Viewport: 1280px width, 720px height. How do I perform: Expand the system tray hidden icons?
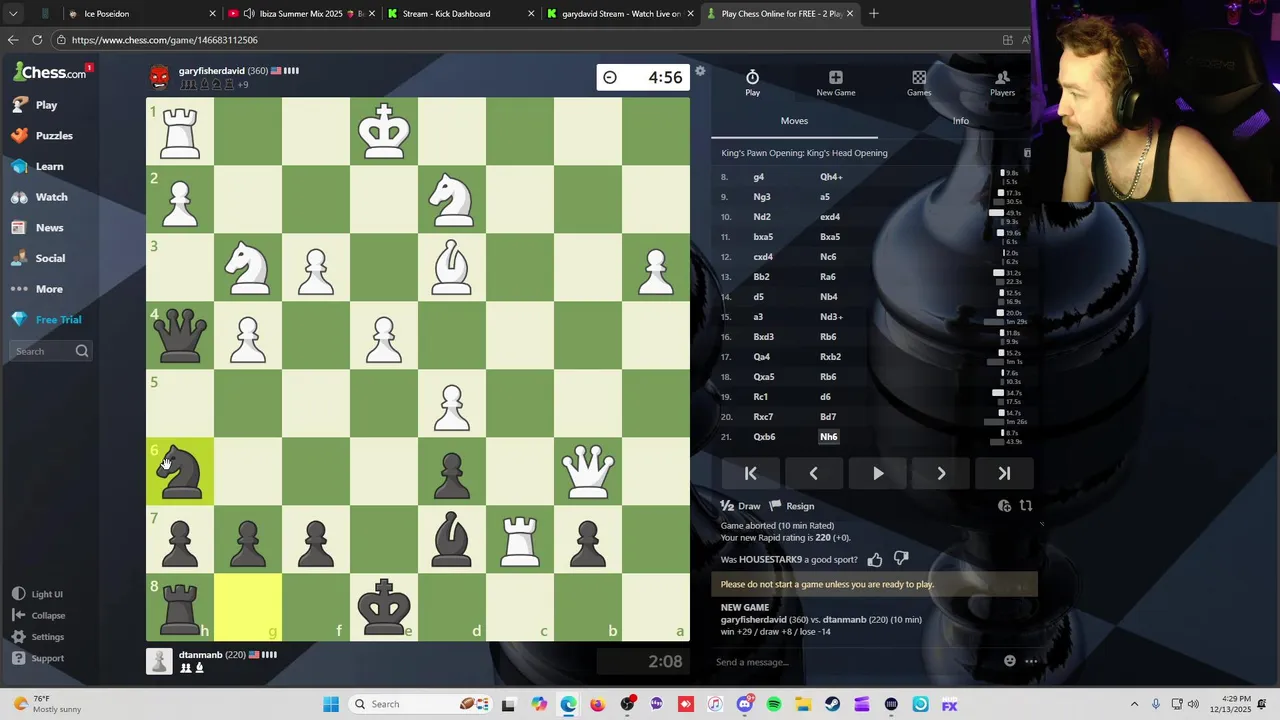(x=1134, y=704)
